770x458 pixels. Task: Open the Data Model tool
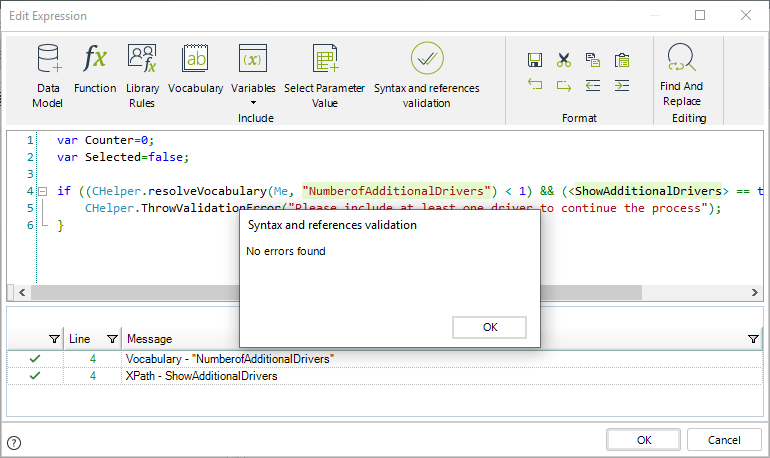pos(48,76)
